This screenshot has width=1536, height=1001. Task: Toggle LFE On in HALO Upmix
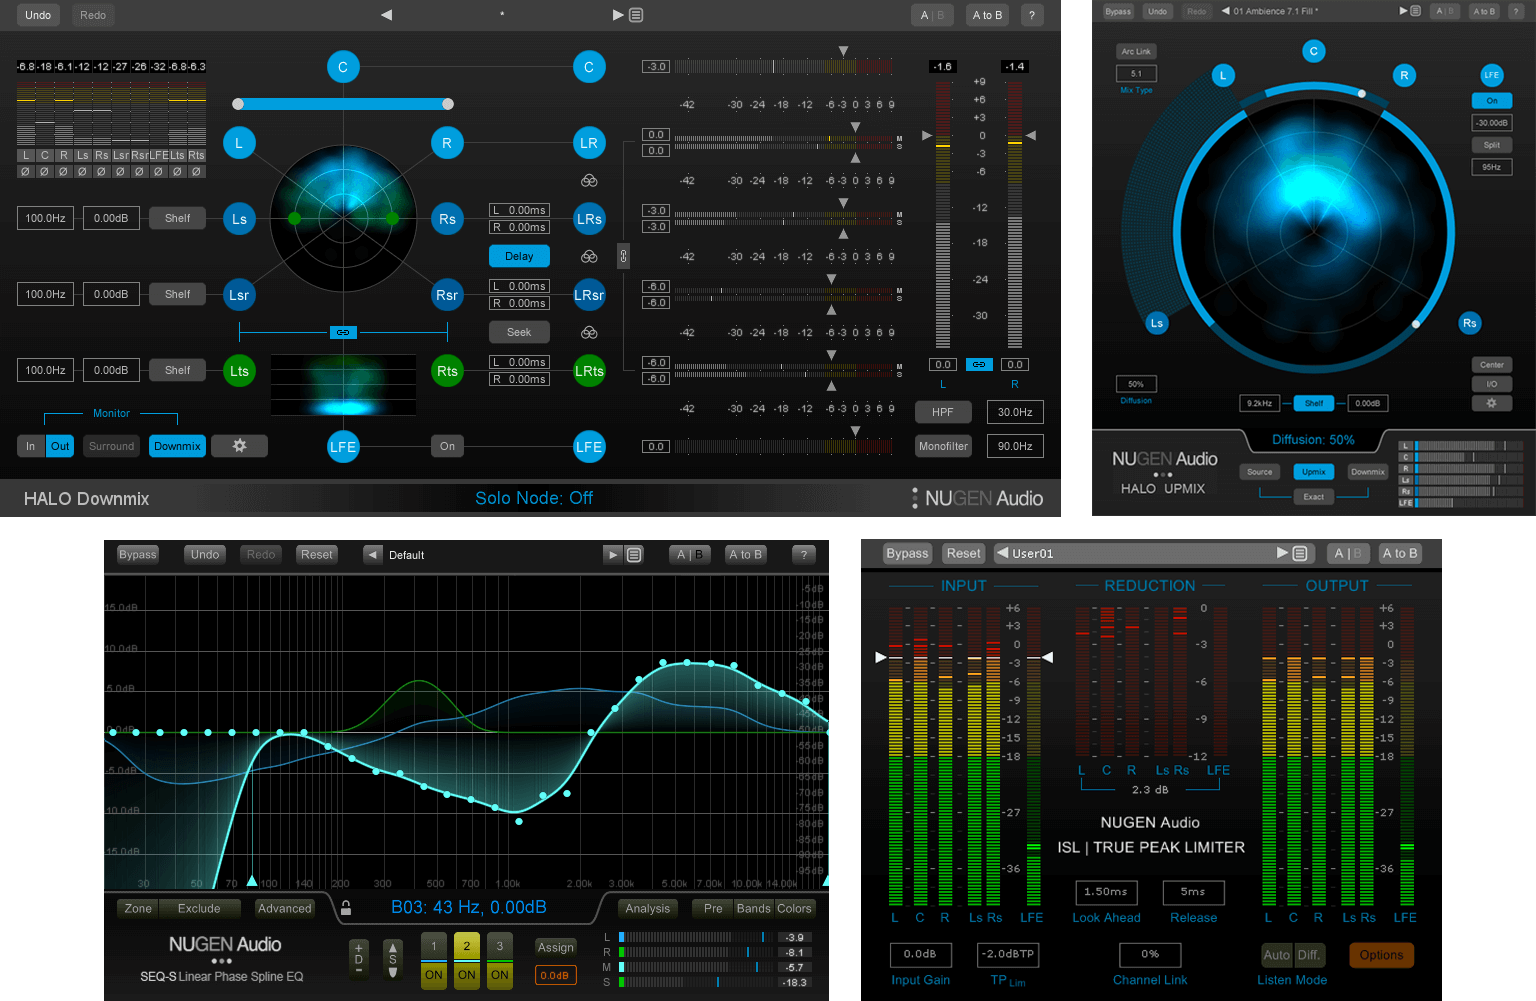pyautogui.click(x=1491, y=101)
